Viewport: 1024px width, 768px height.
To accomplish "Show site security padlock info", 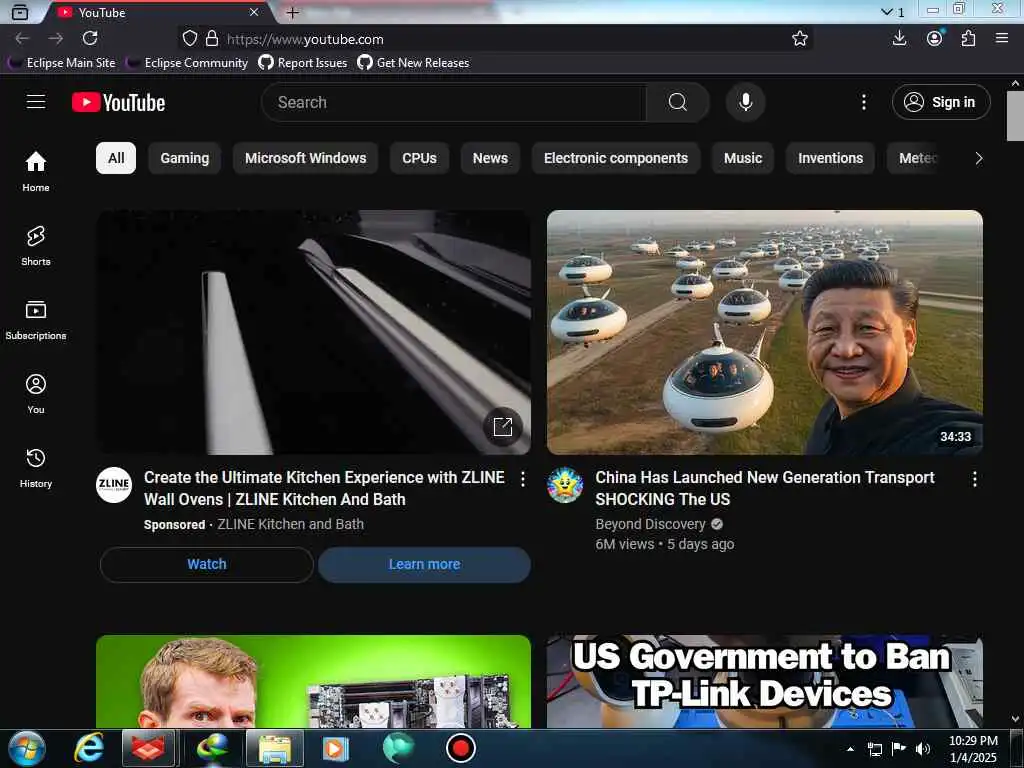I will click(212, 39).
